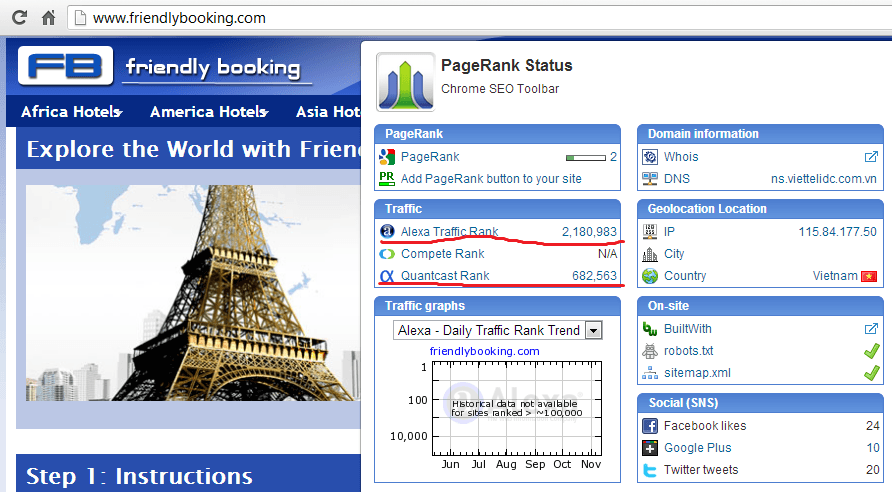Click the Eiffel Tower banner image
Viewport: 892px width, 492px height.
pyautogui.click(x=193, y=293)
